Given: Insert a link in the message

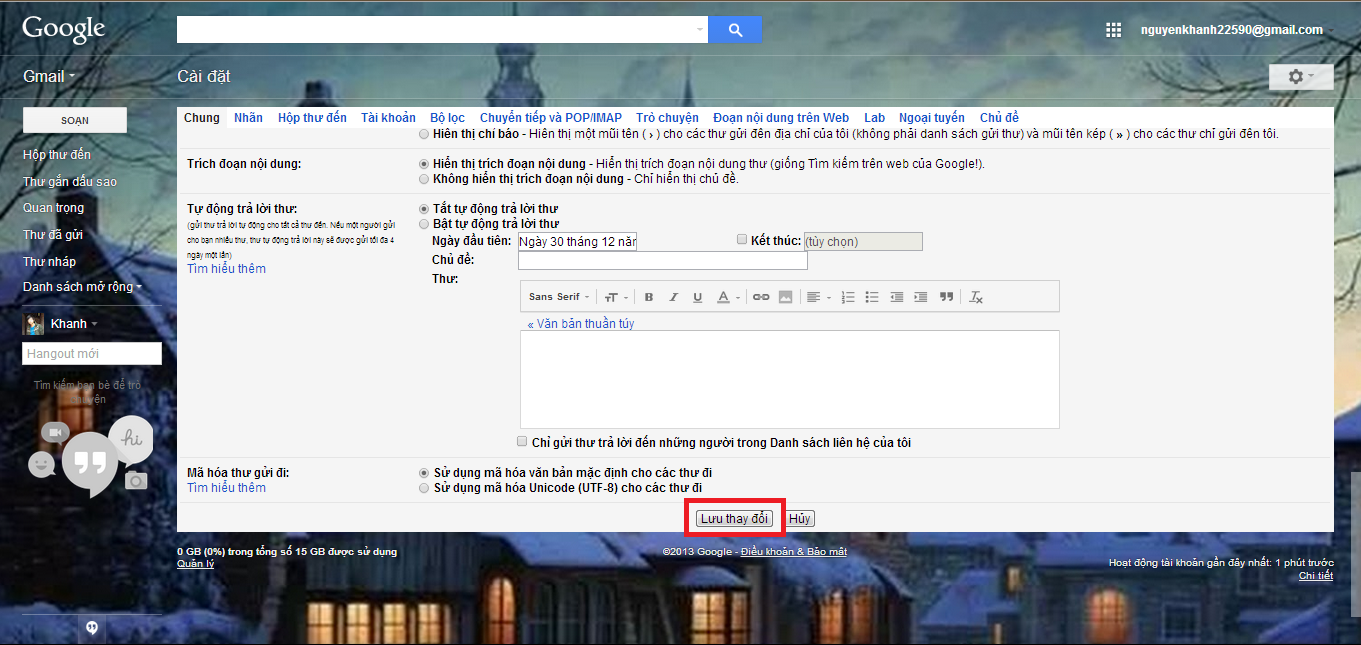Looking at the screenshot, I should pyautogui.click(x=761, y=297).
